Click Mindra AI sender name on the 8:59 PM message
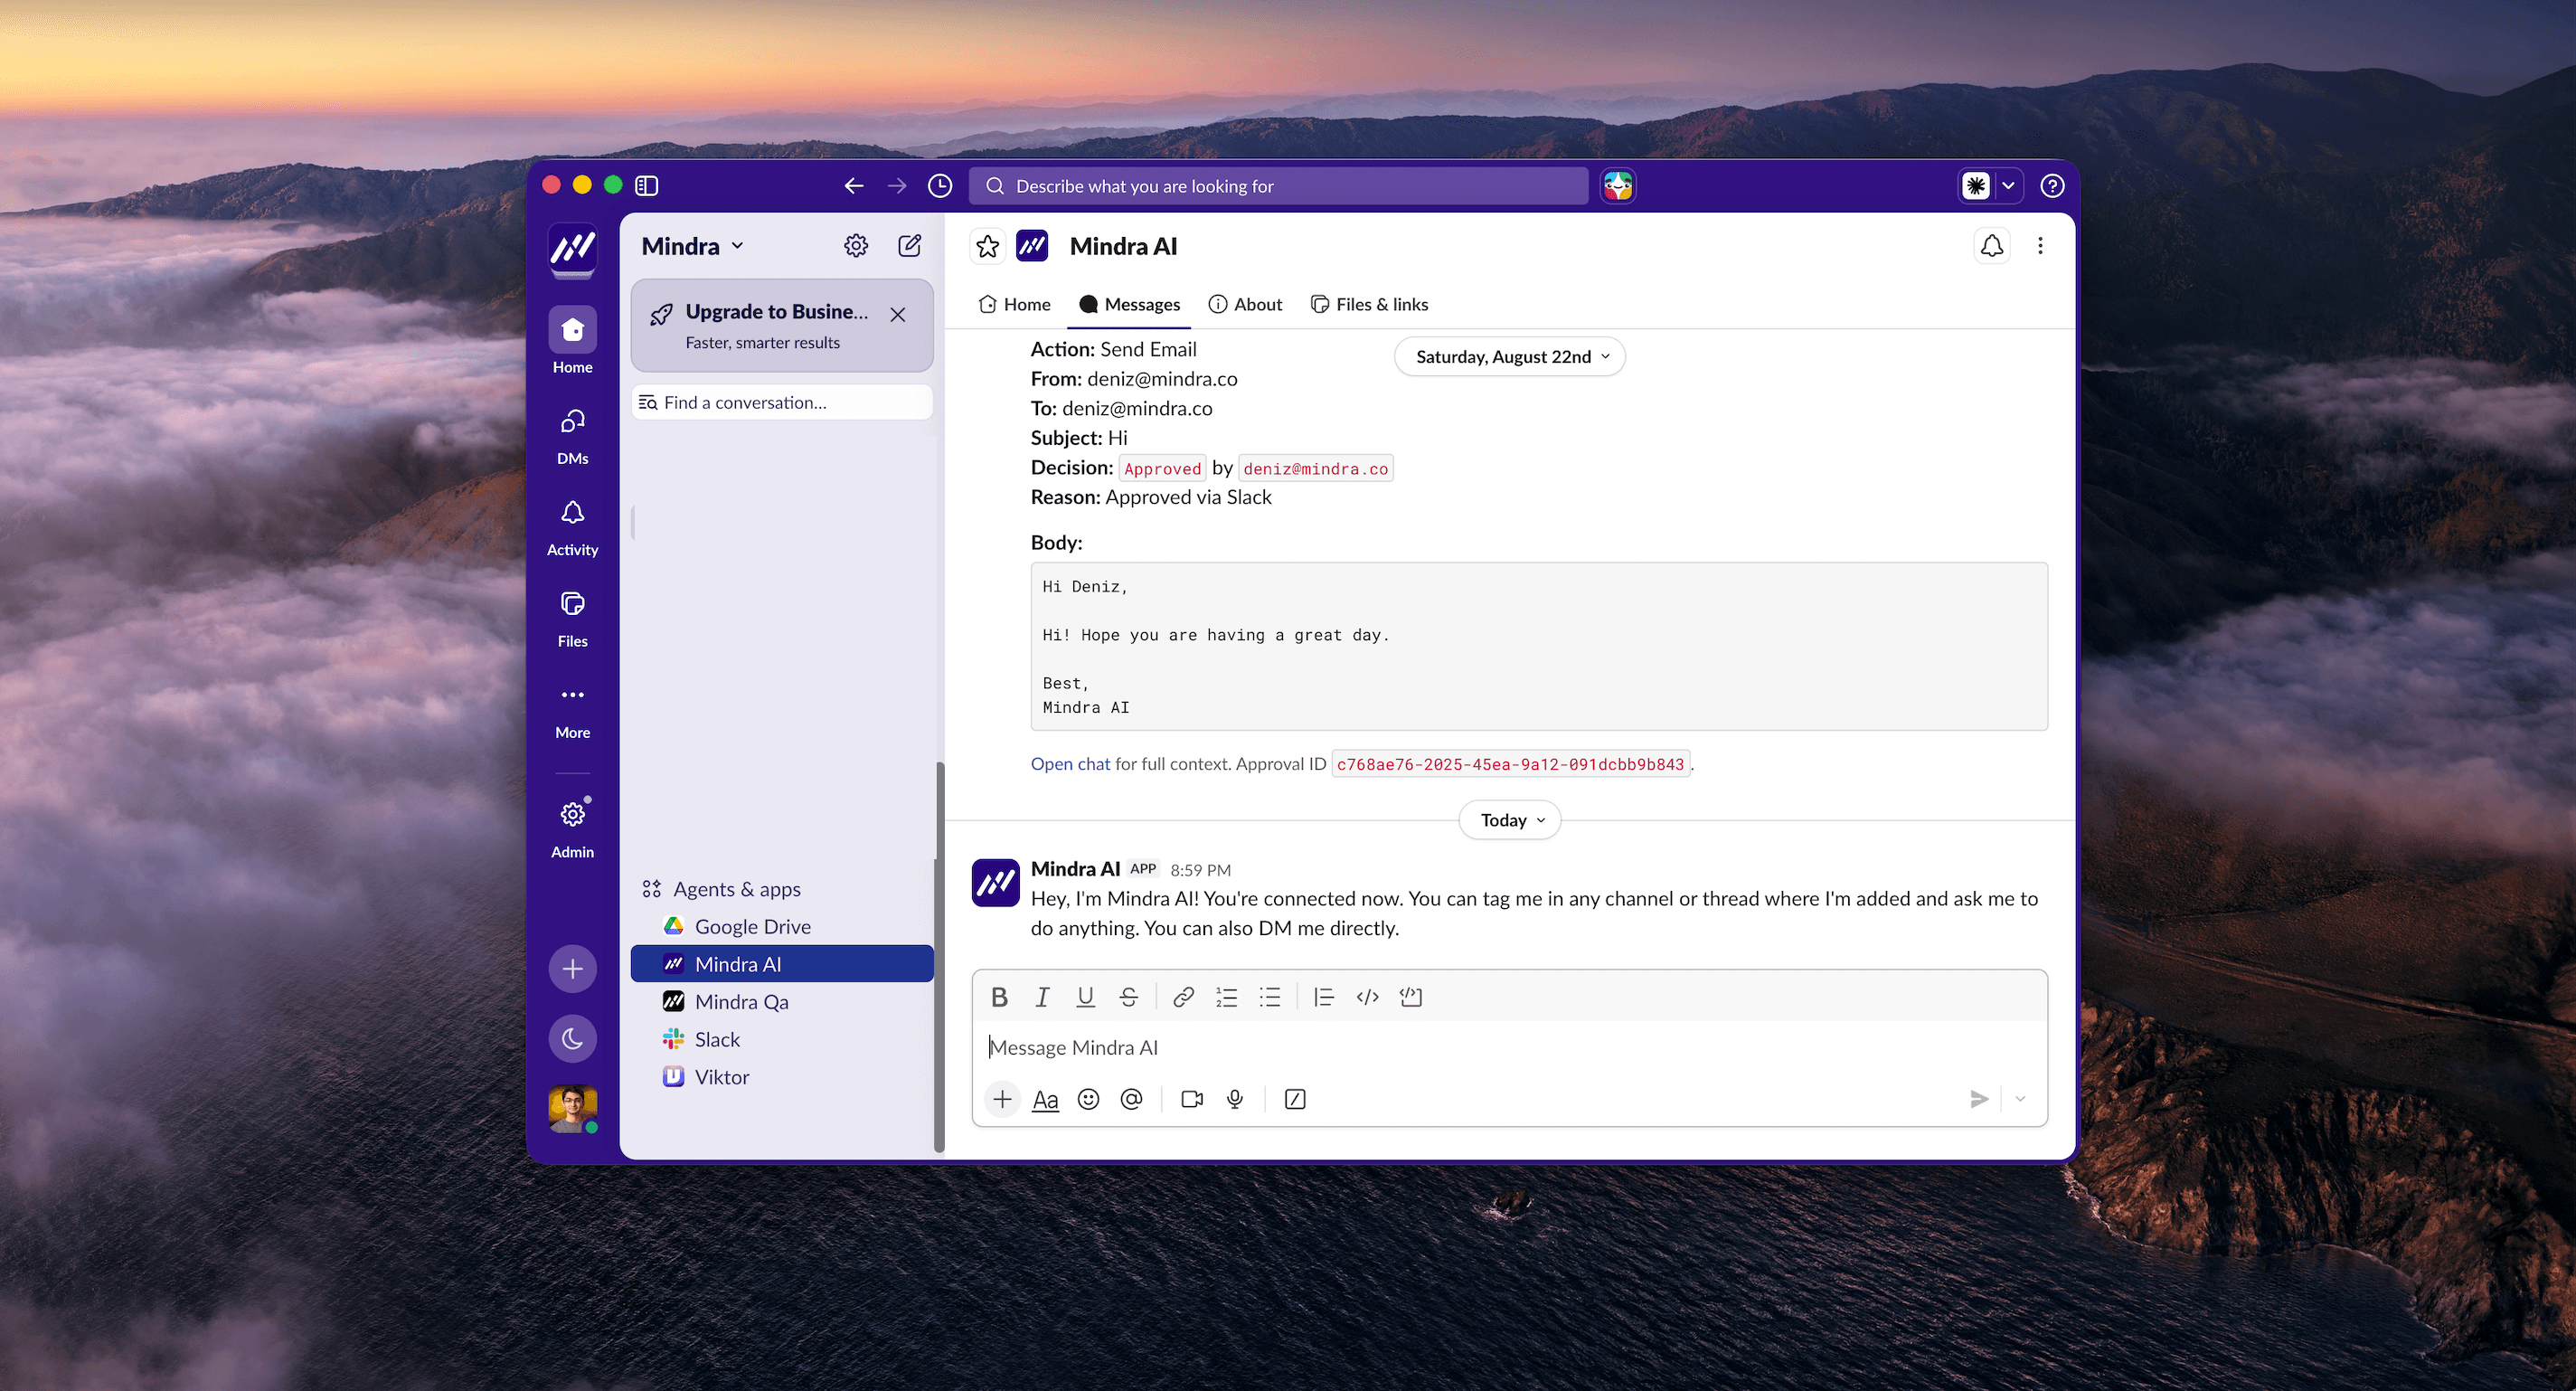Image resolution: width=2576 pixels, height=1391 pixels. click(1075, 869)
